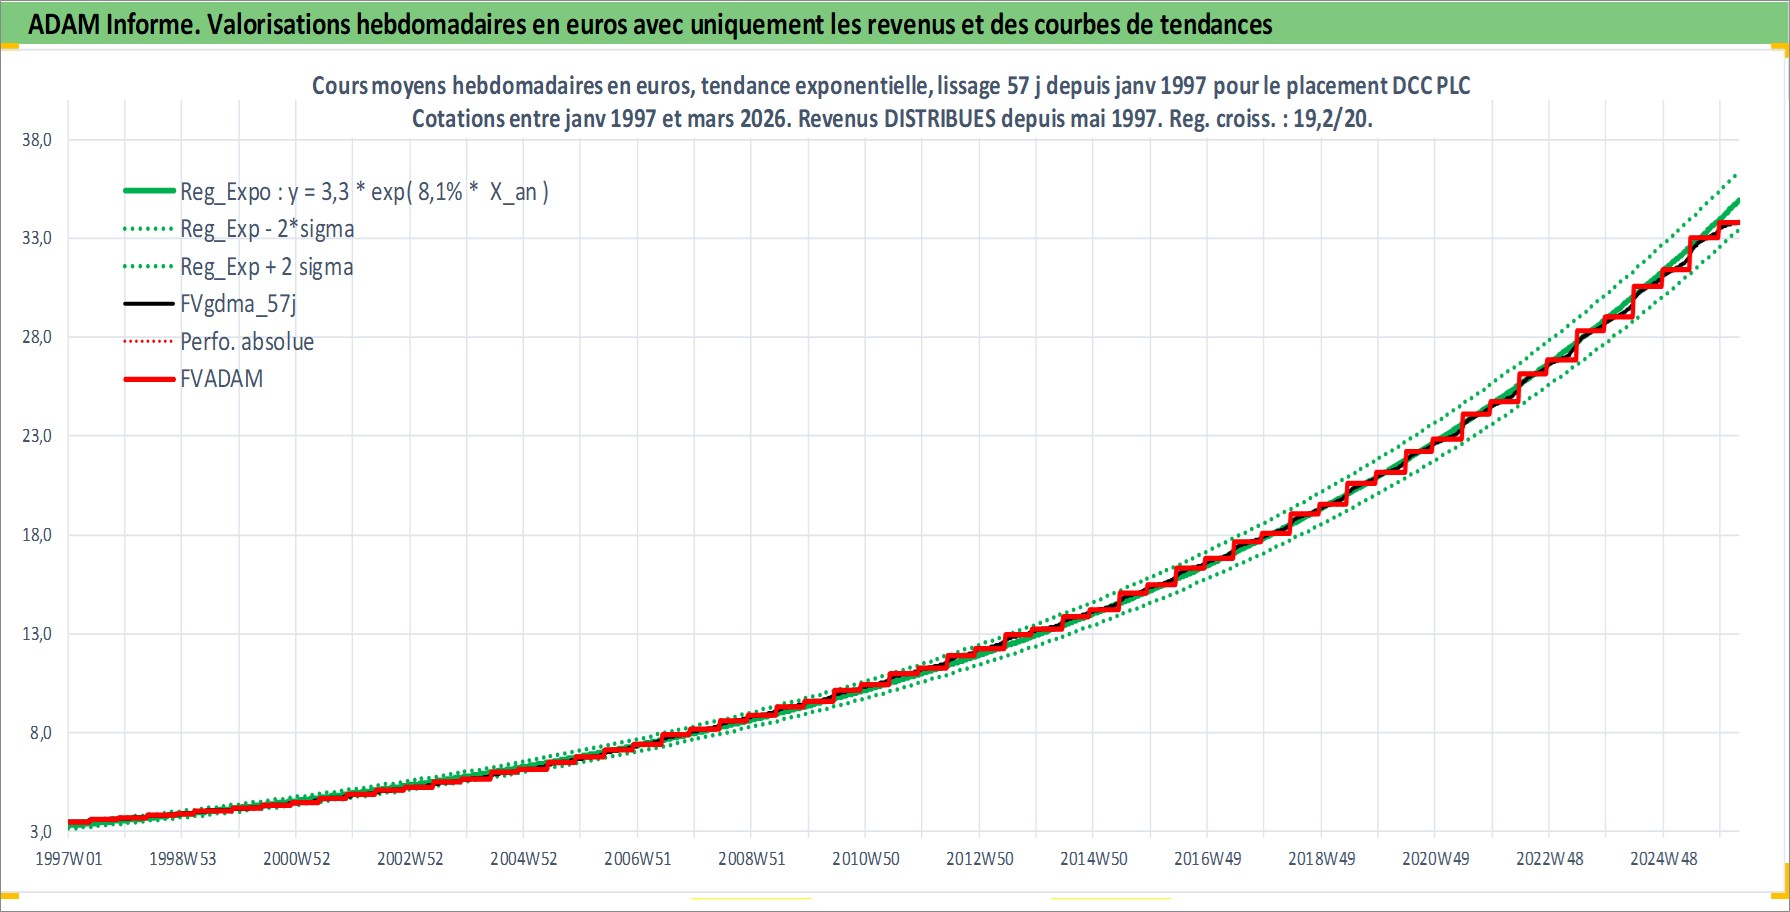Click the "18,0" vertical axis label
Image resolution: width=1790 pixels, height=912 pixels.
tap(37, 535)
